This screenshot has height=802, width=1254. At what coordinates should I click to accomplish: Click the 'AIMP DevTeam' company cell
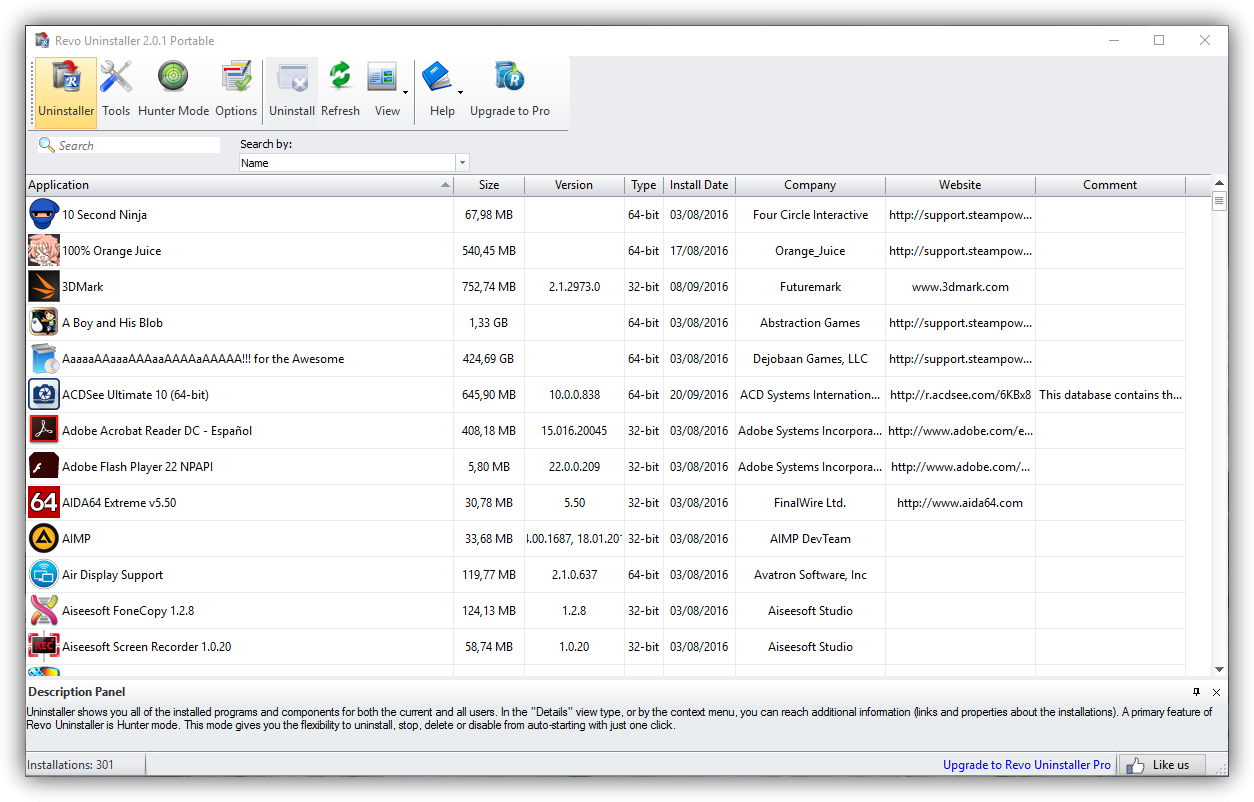810,539
